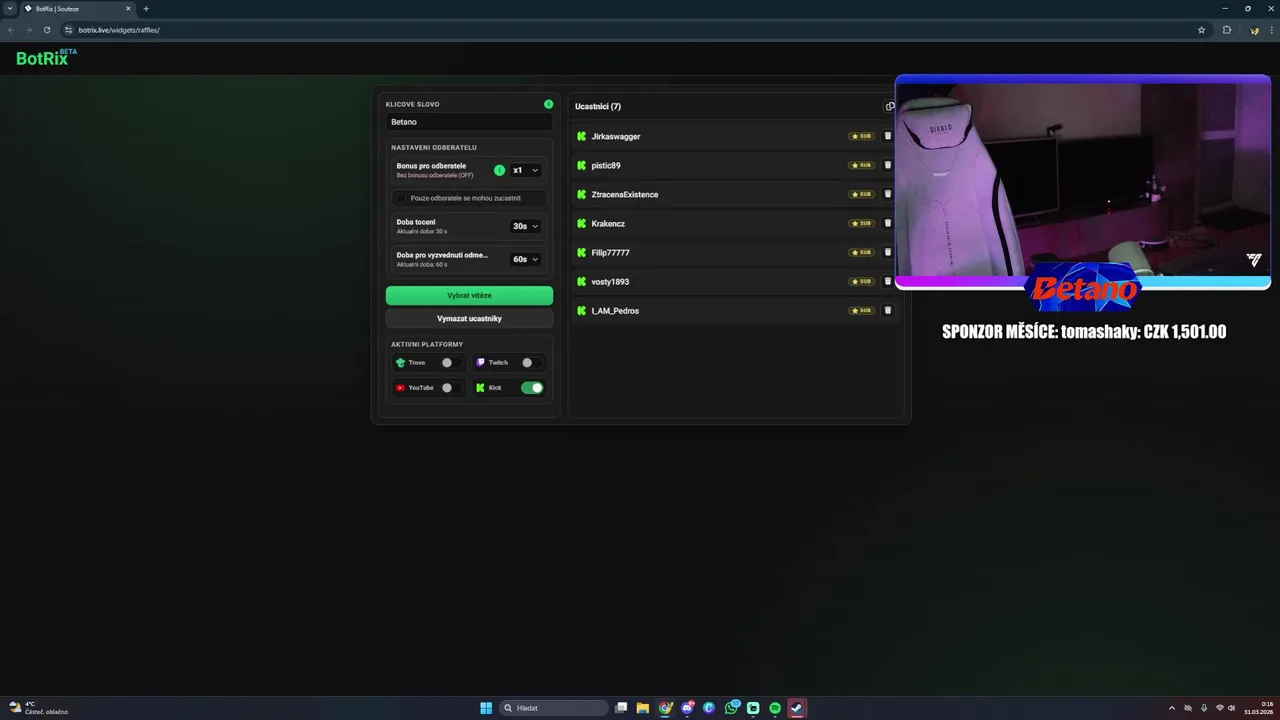Click the Vymazat ucastniky button
This screenshot has width=1280, height=720.
click(x=469, y=318)
